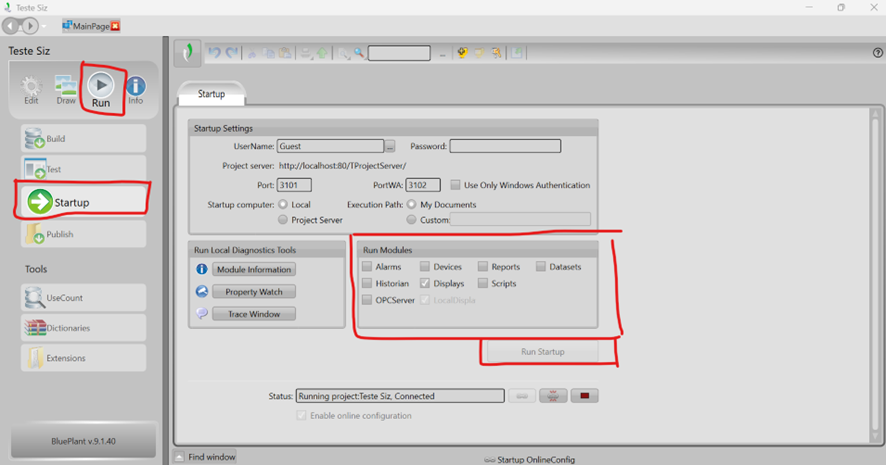Enable the Alarms module checkbox

367,267
